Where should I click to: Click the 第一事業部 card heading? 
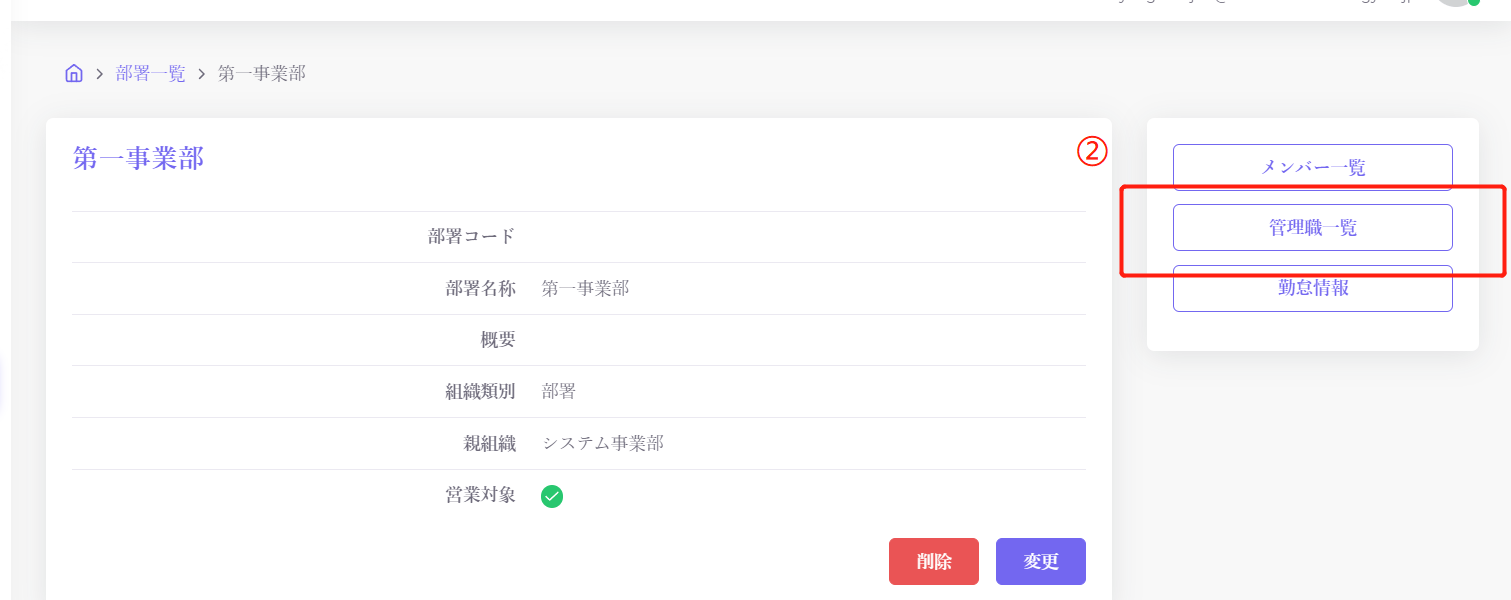(138, 158)
